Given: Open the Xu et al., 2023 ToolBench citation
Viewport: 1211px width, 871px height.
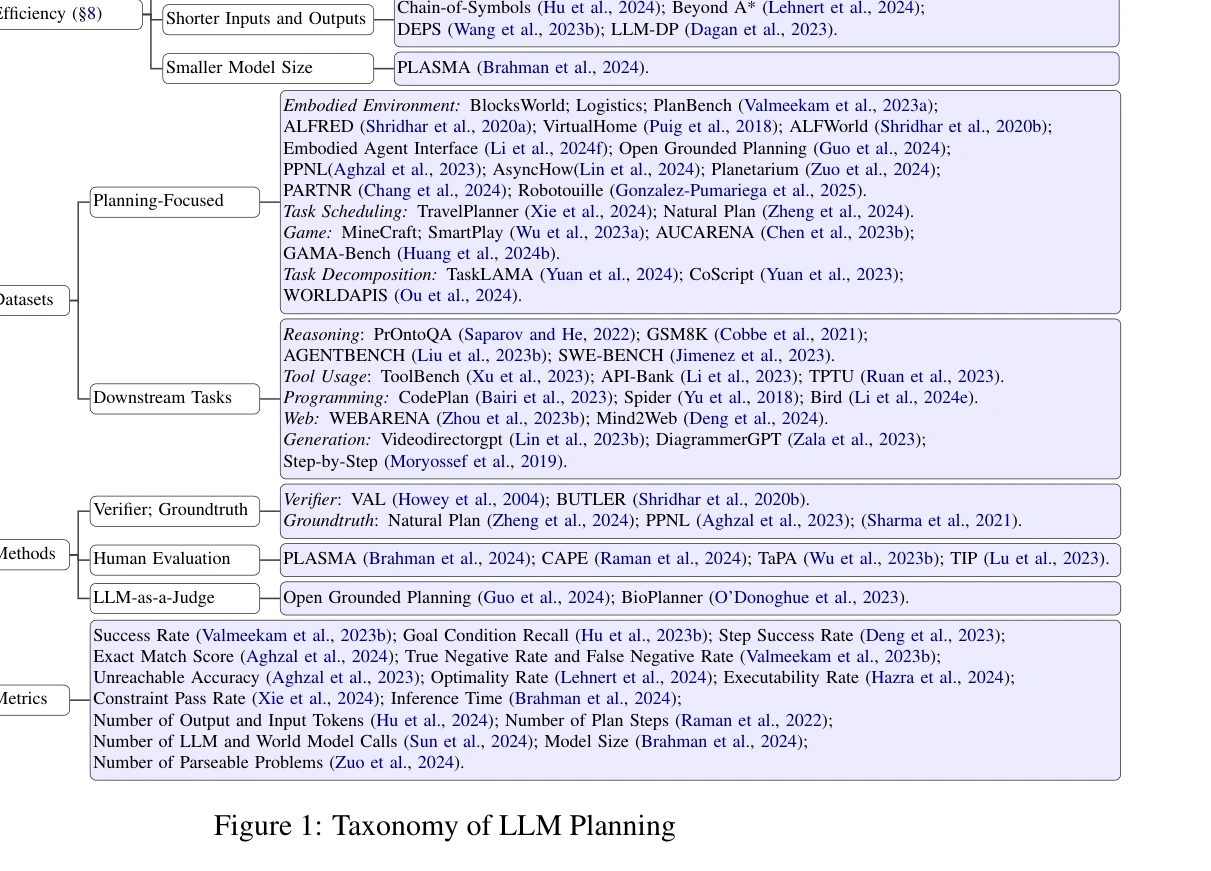Looking at the screenshot, I should tap(526, 376).
